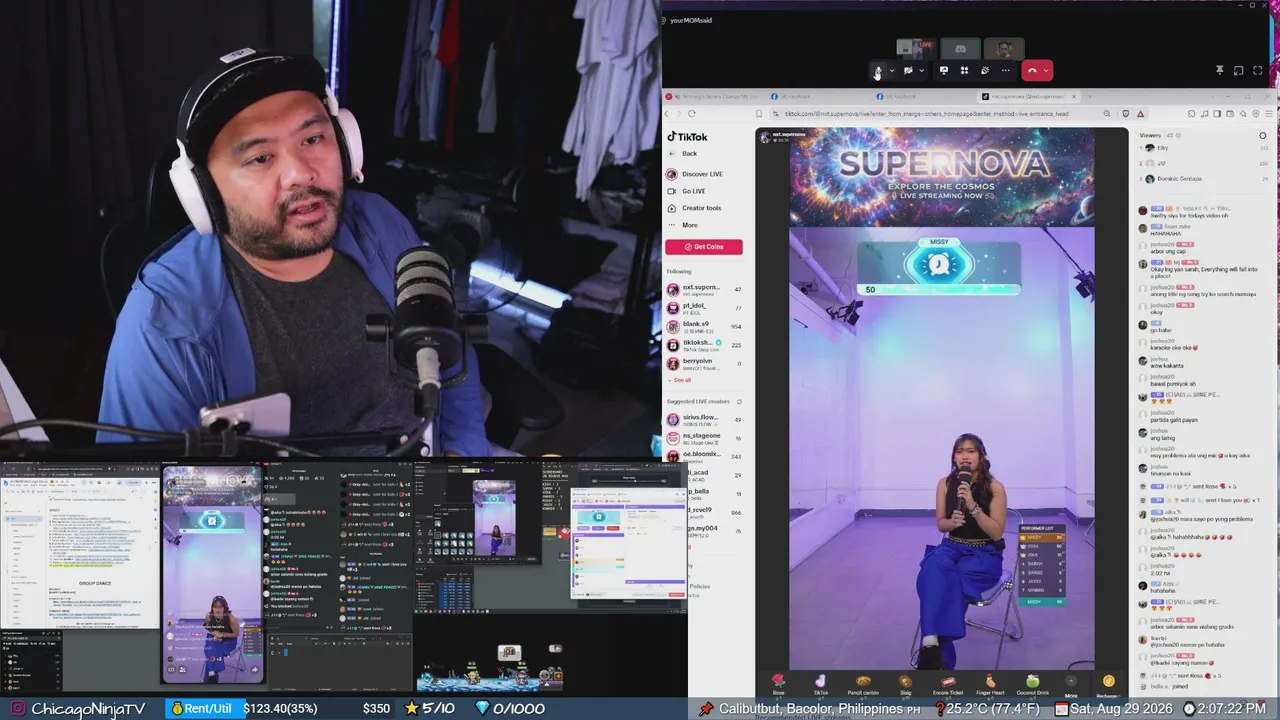1280x720 pixels.
Task: Open nxt.supernova in Following list
Action: tap(704, 290)
